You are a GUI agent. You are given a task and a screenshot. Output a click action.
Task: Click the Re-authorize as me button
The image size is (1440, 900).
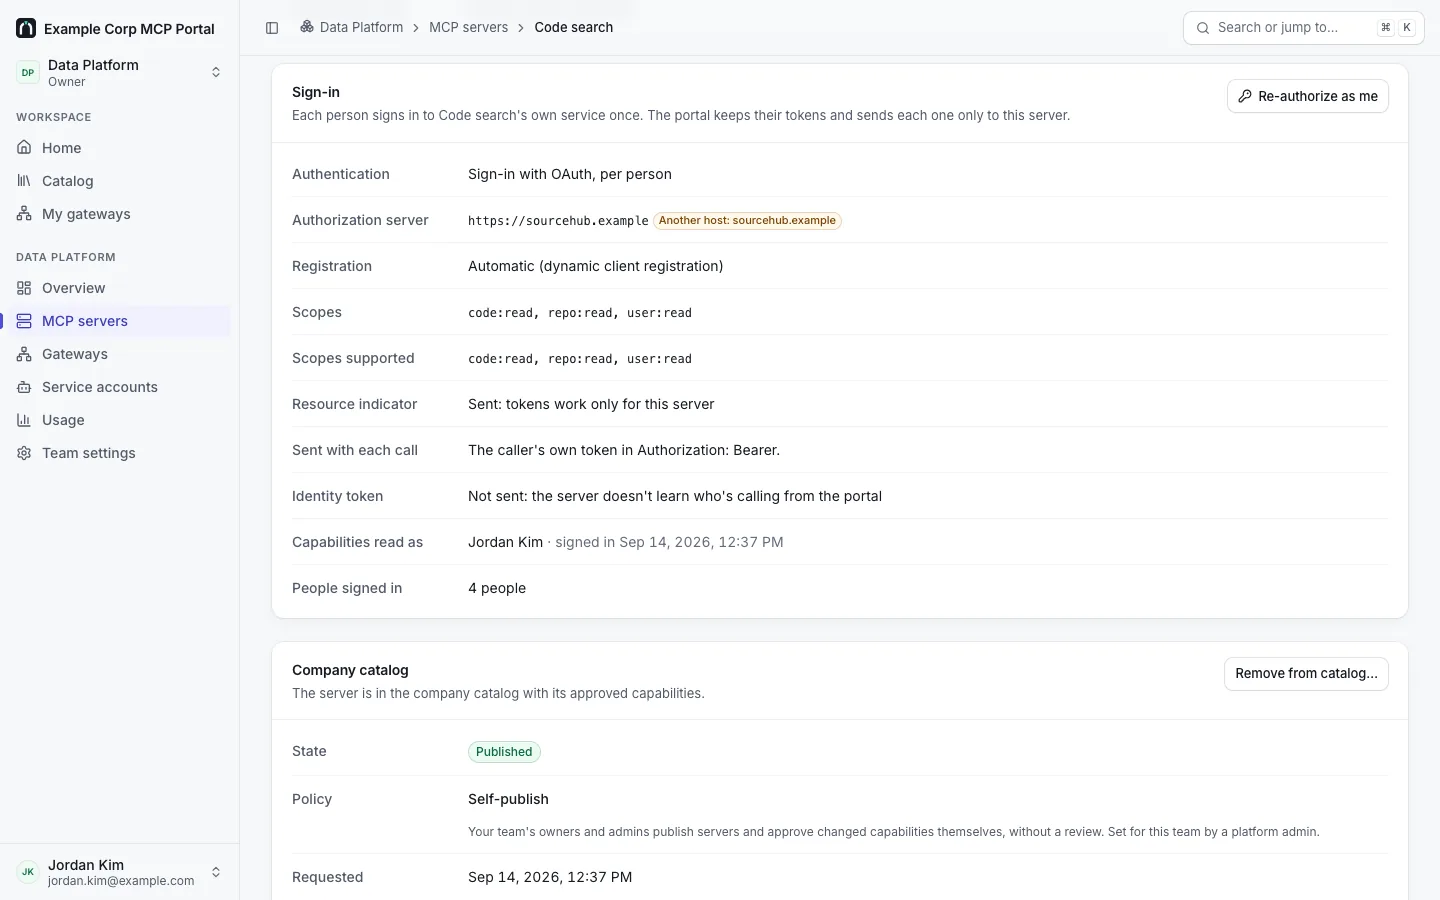coord(1307,96)
